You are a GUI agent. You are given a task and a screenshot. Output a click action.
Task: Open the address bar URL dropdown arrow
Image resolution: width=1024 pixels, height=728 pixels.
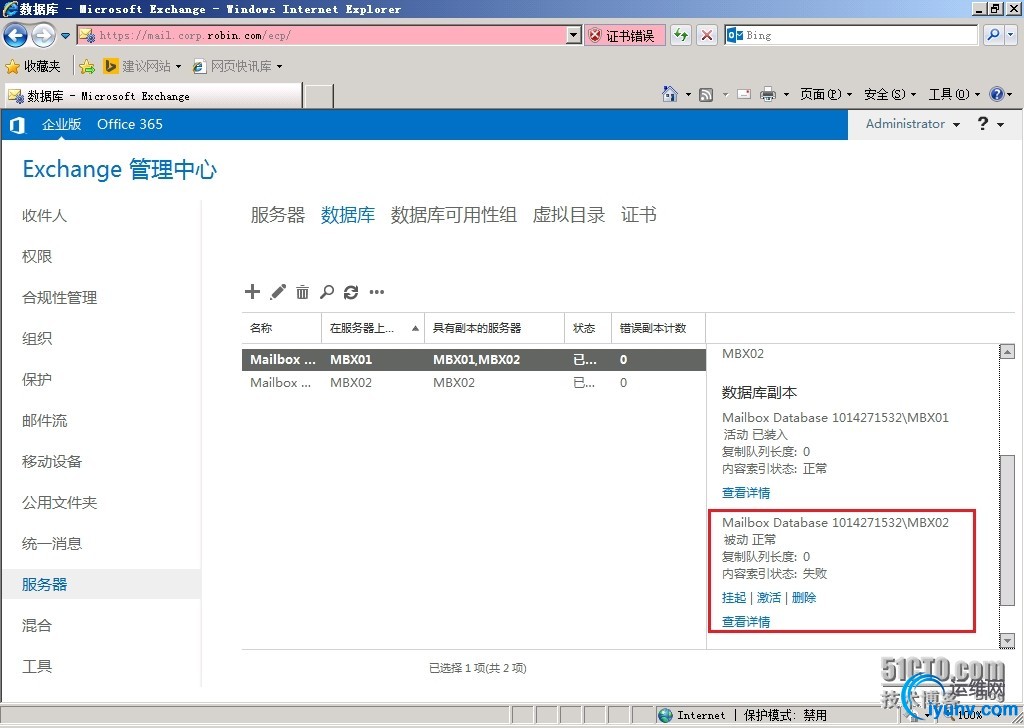pos(573,35)
